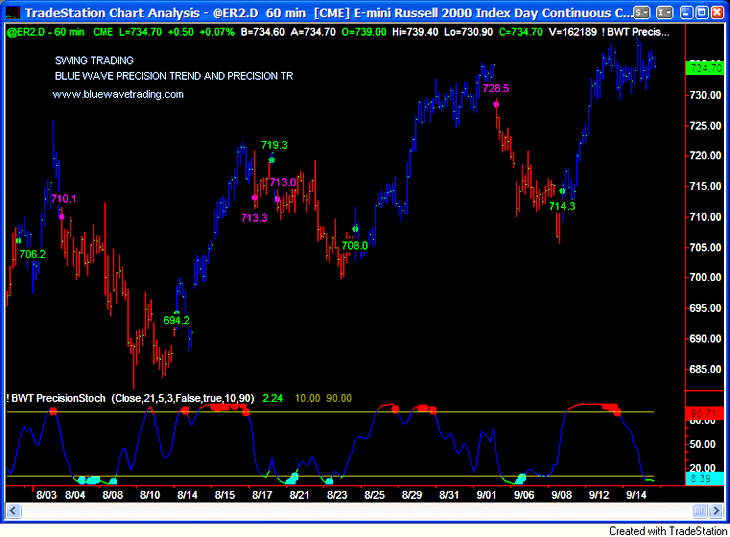This screenshot has width=730, height=537.
Task: Click the TradeStation chart window icon
Action: [13, 13]
